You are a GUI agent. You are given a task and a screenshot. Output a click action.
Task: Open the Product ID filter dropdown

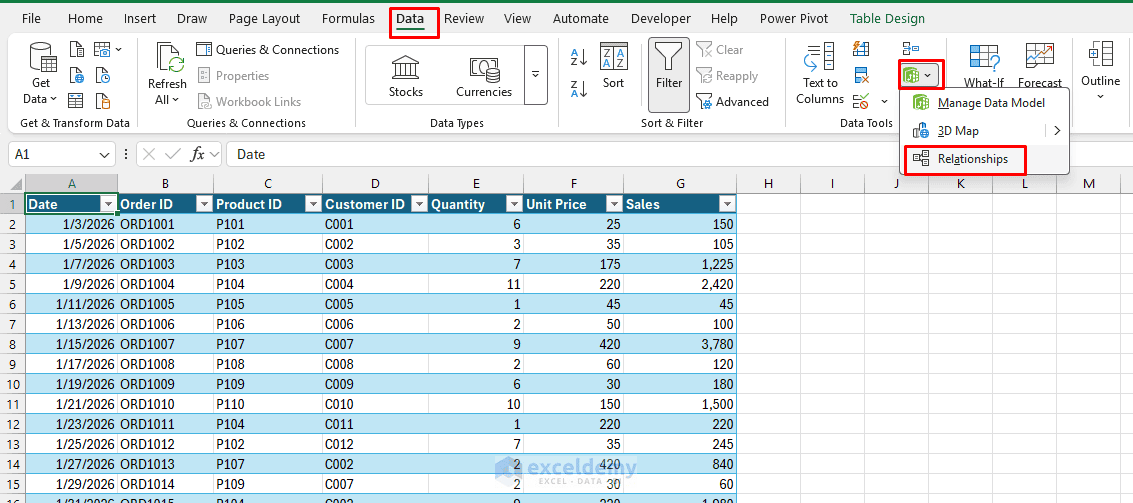tap(313, 205)
